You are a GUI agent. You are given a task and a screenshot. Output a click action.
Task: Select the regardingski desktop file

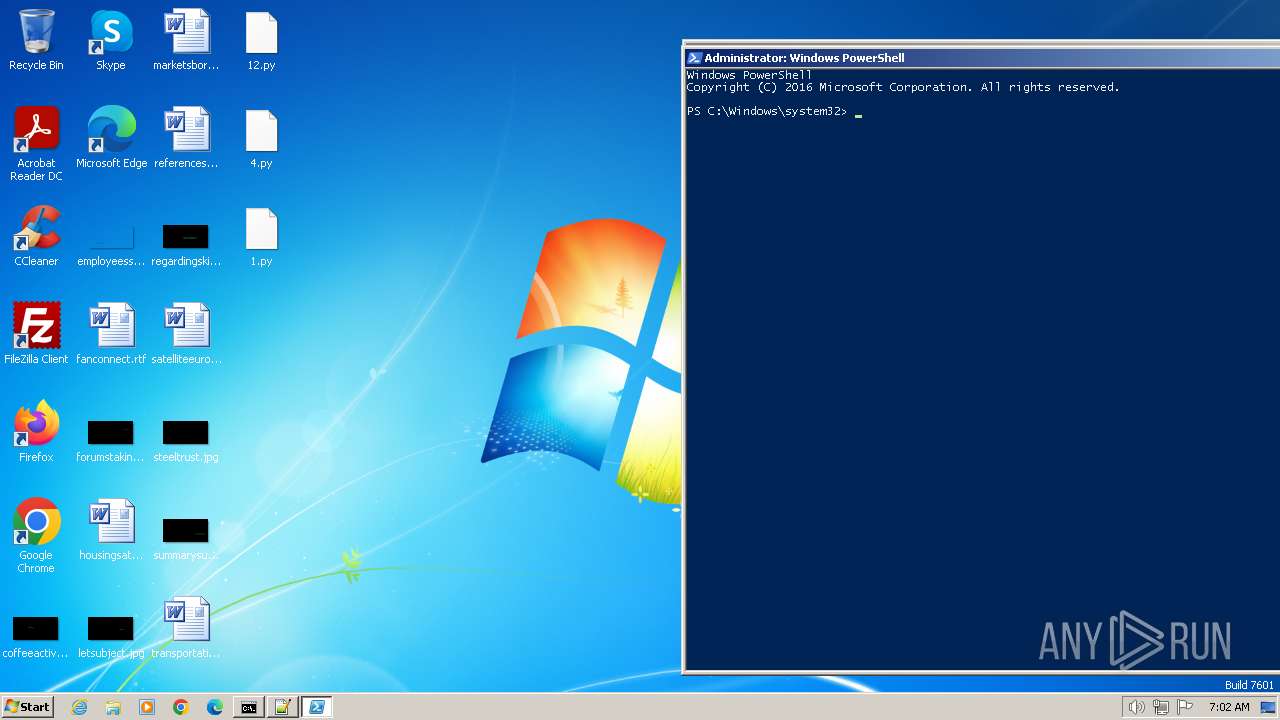[186, 245]
